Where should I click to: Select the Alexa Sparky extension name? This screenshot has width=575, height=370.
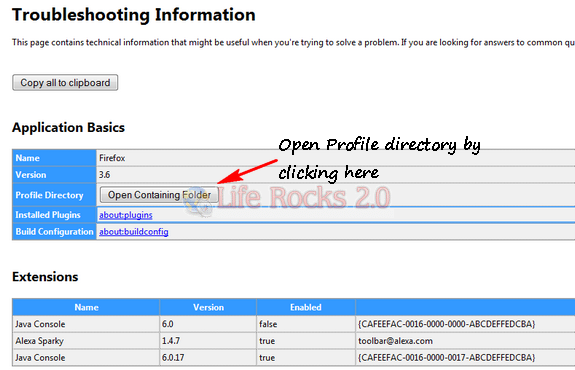pos(39,341)
